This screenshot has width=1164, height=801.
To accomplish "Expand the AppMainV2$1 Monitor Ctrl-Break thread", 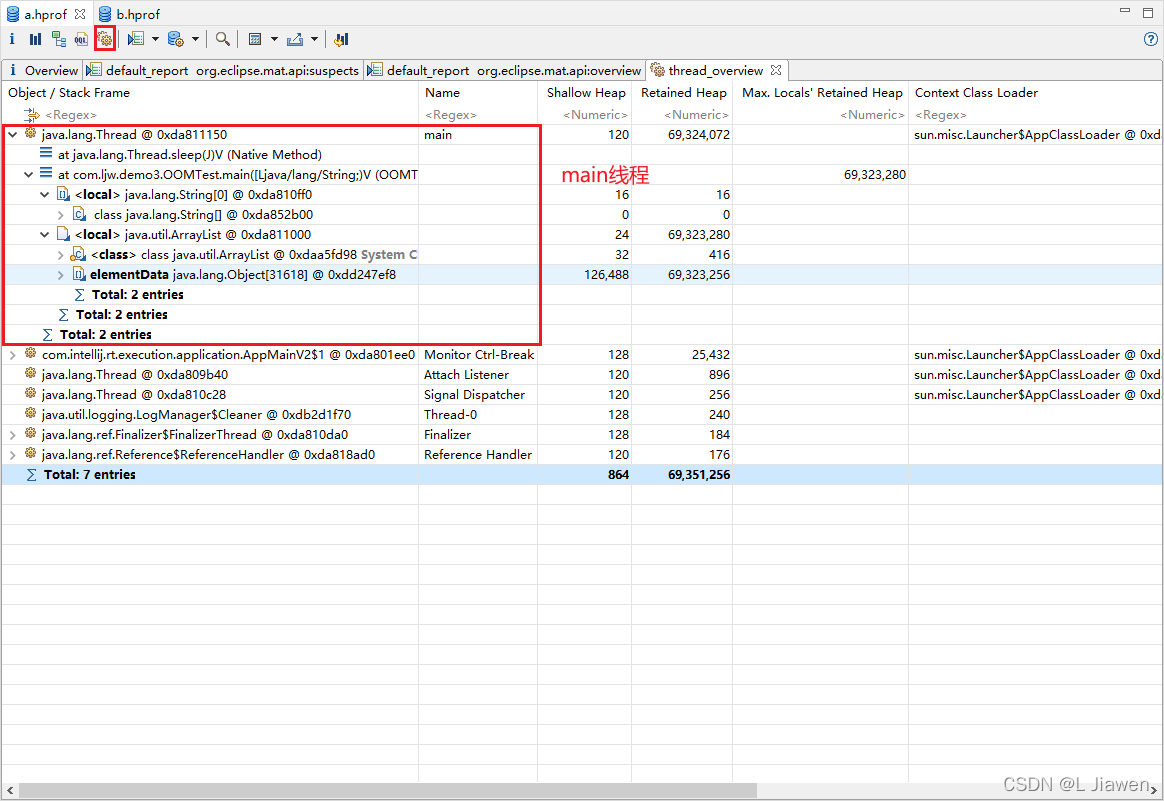I will pos(13,355).
